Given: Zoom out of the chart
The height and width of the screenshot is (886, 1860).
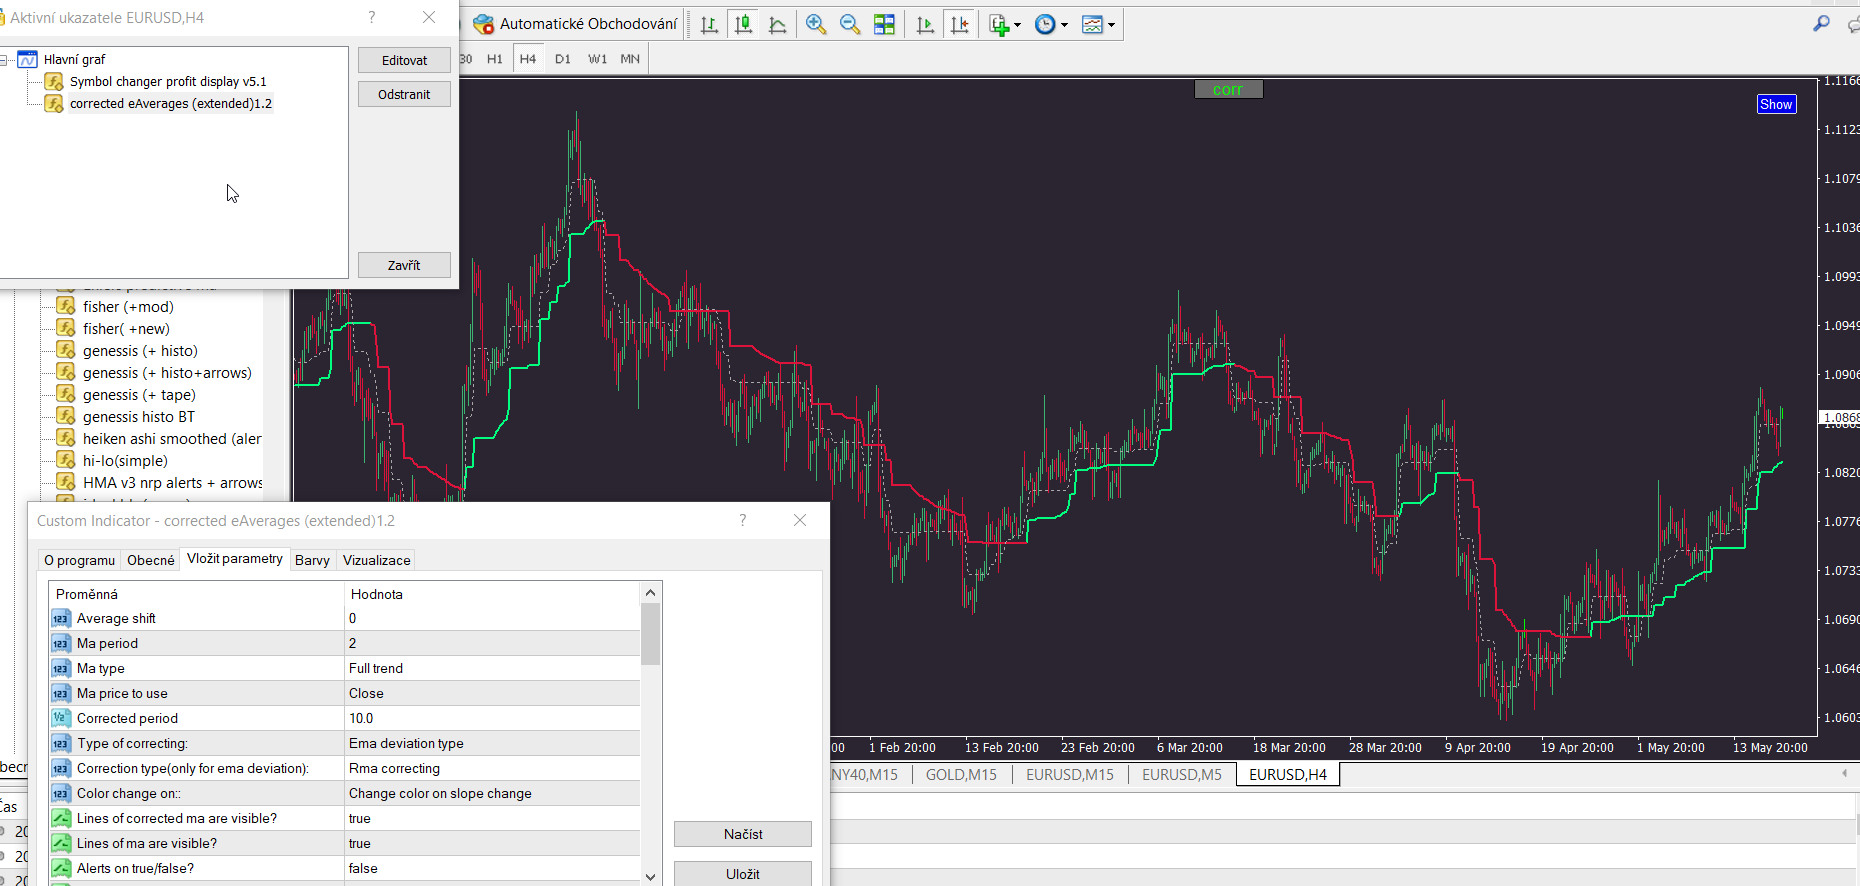Looking at the screenshot, I should tap(850, 25).
